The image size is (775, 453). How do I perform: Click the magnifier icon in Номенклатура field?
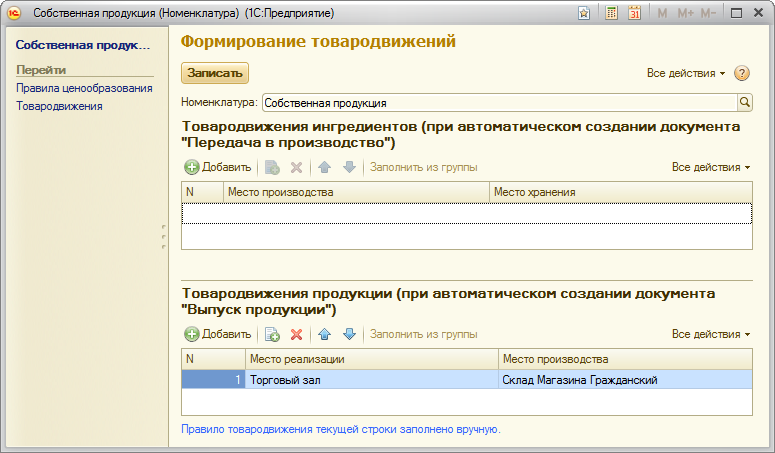pyautogui.click(x=744, y=102)
